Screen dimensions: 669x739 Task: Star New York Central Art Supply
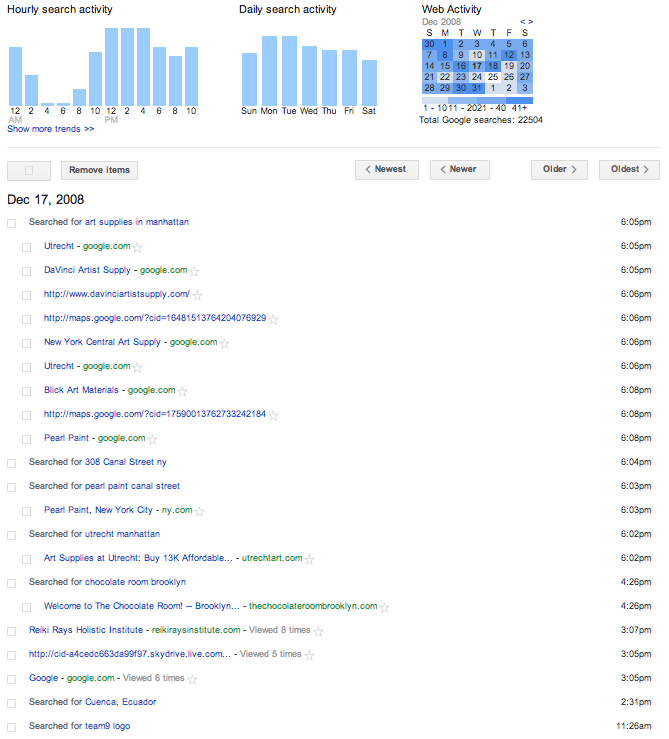pyautogui.click(x=224, y=343)
